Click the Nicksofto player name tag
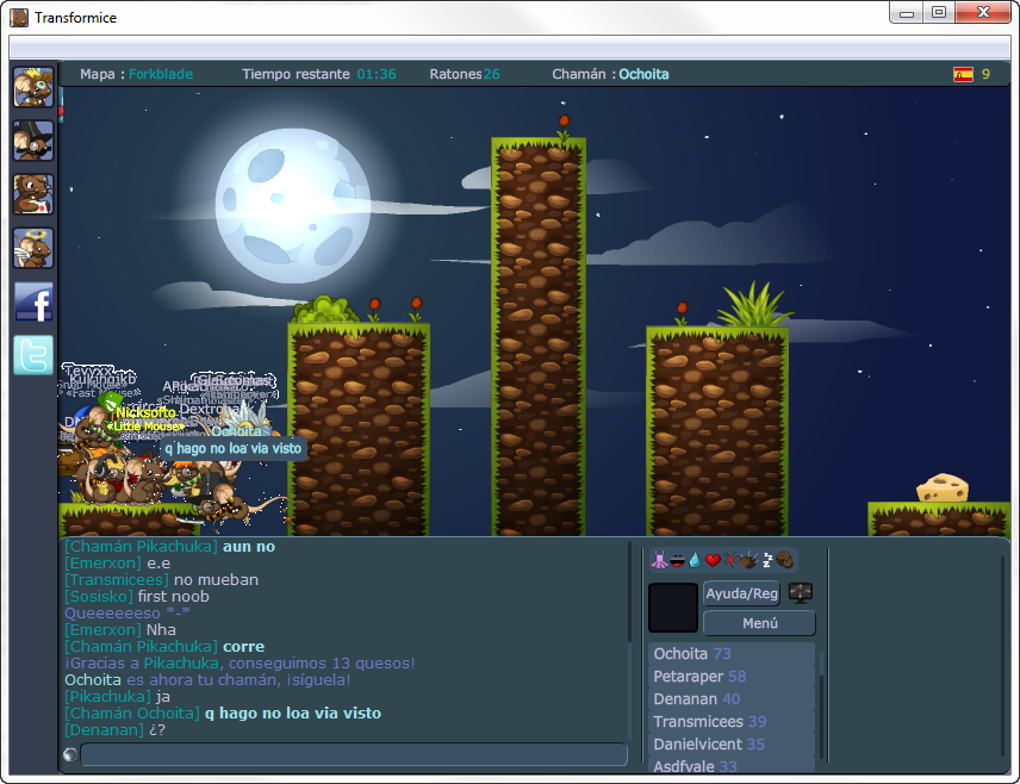Viewport: 1020px width, 784px height. tap(146, 412)
